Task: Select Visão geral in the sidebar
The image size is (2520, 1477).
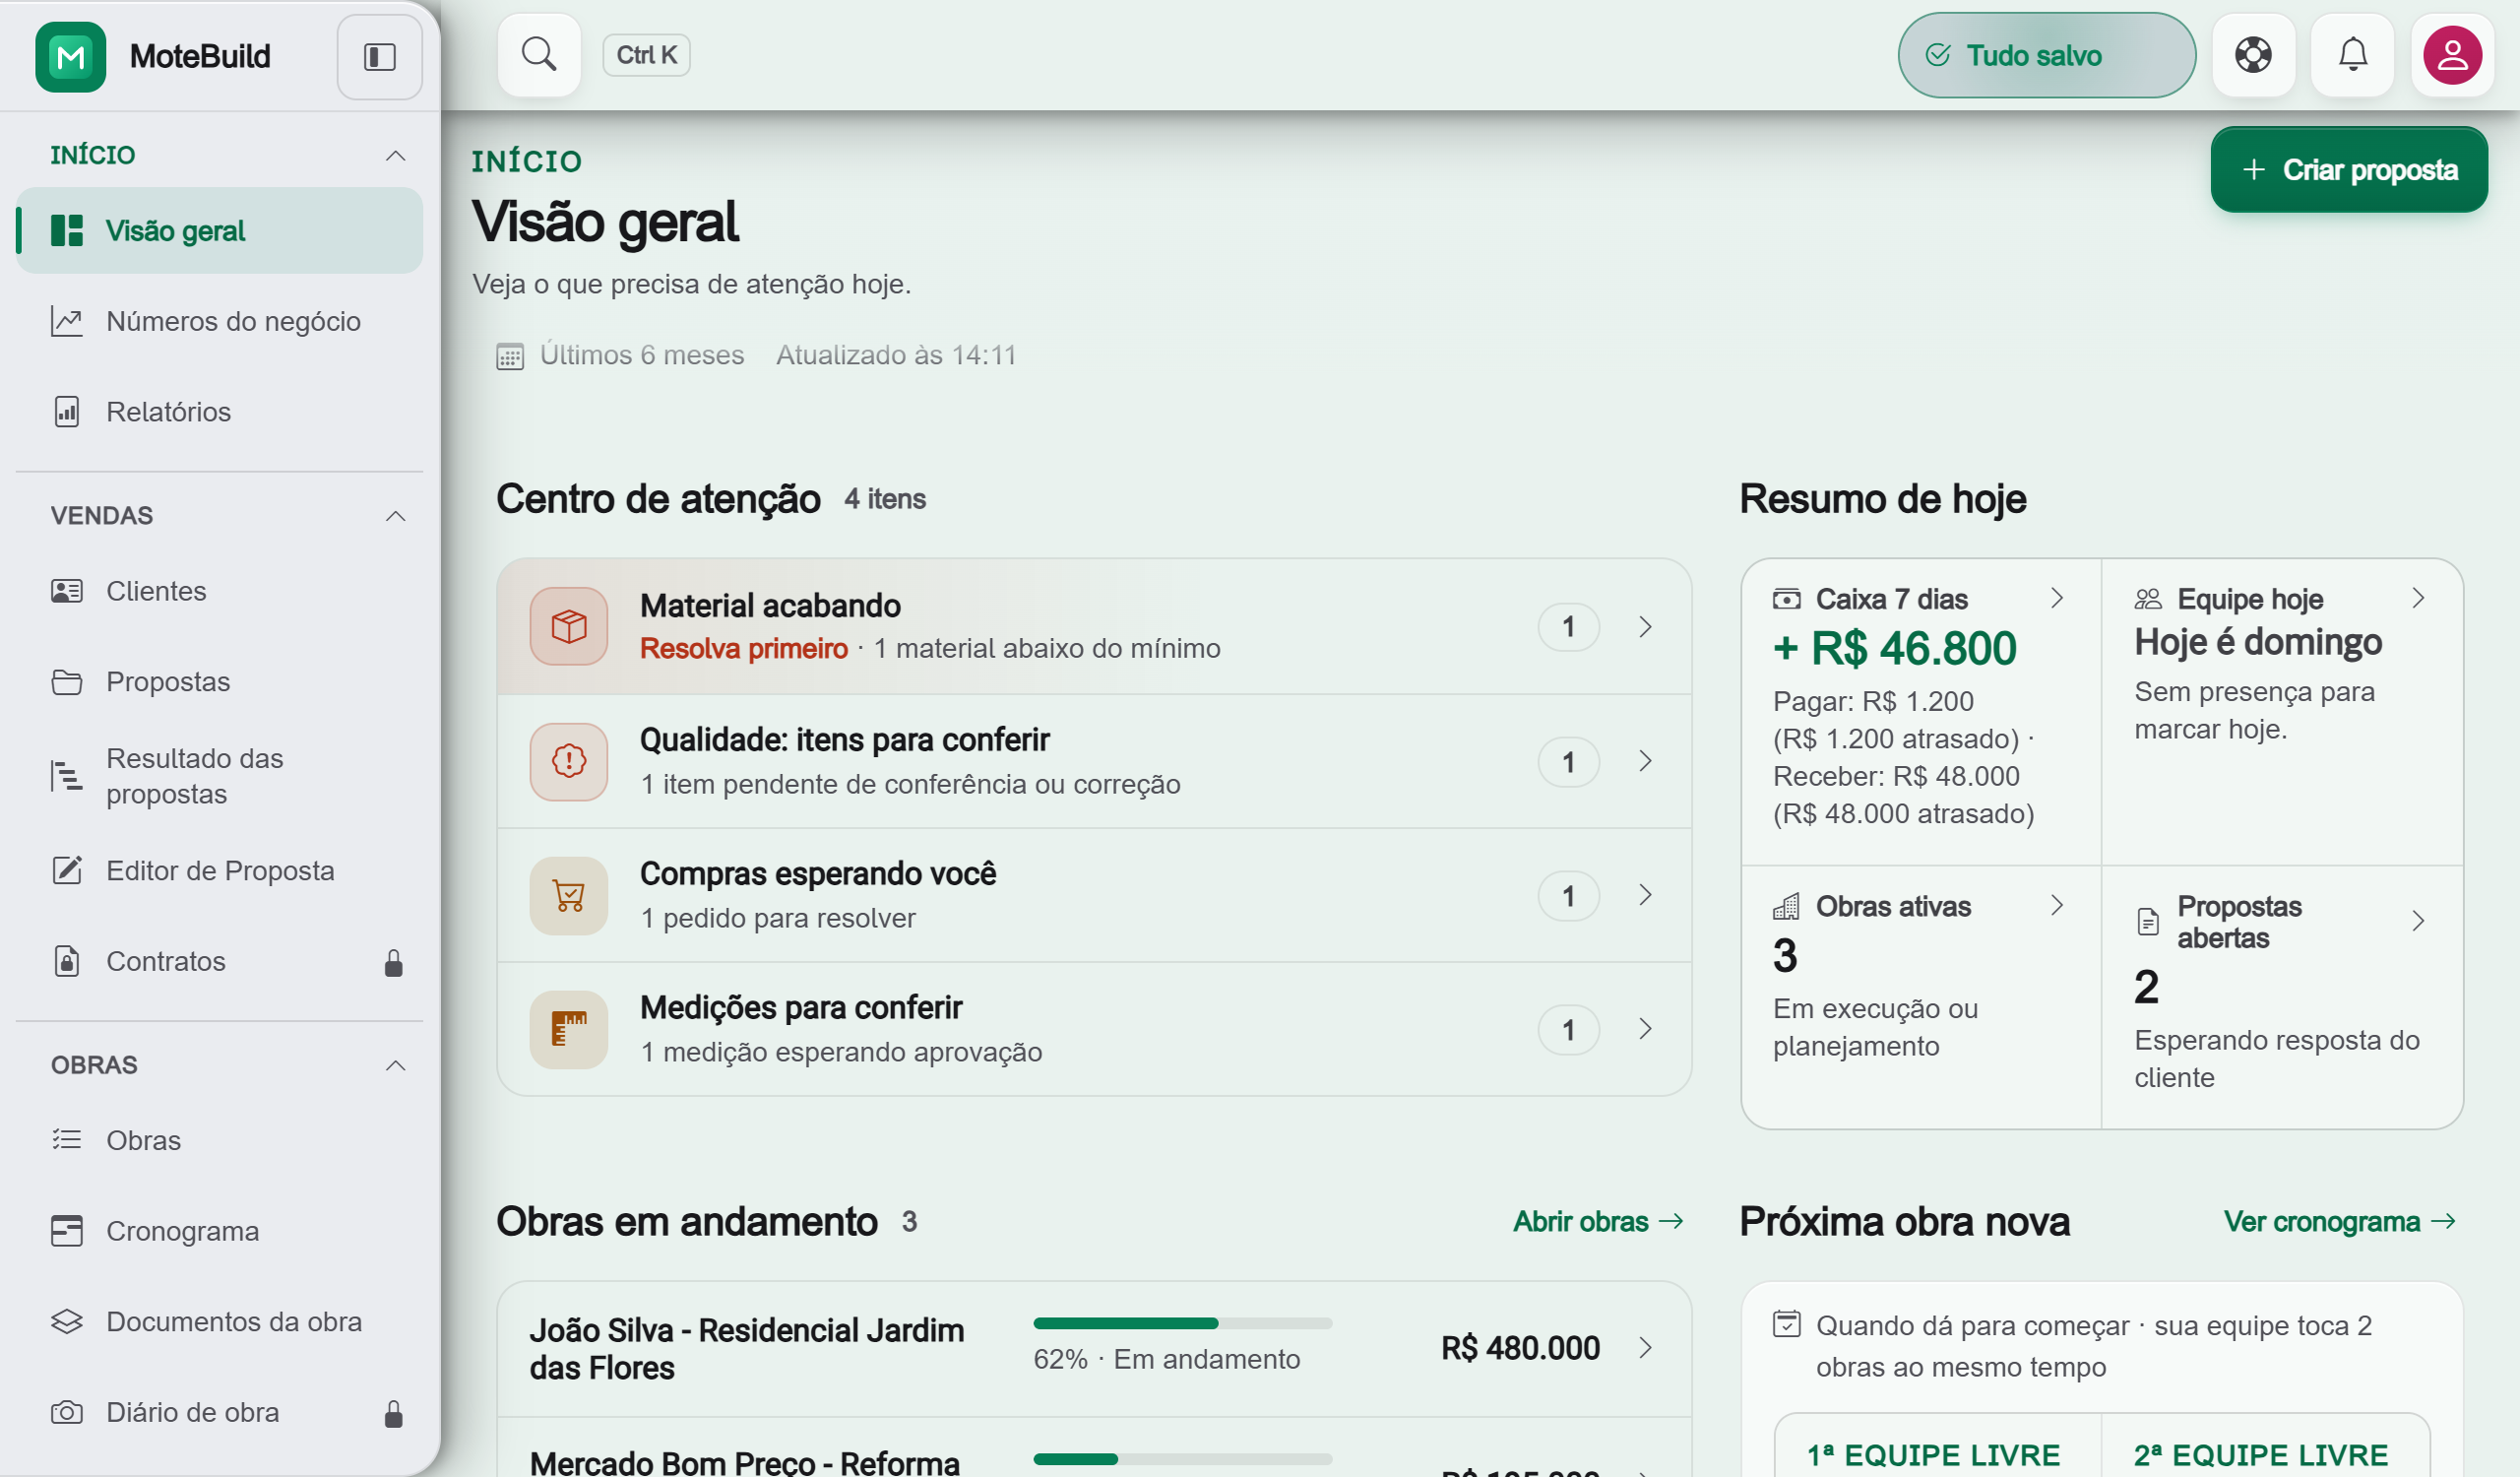Action: tap(220, 231)
